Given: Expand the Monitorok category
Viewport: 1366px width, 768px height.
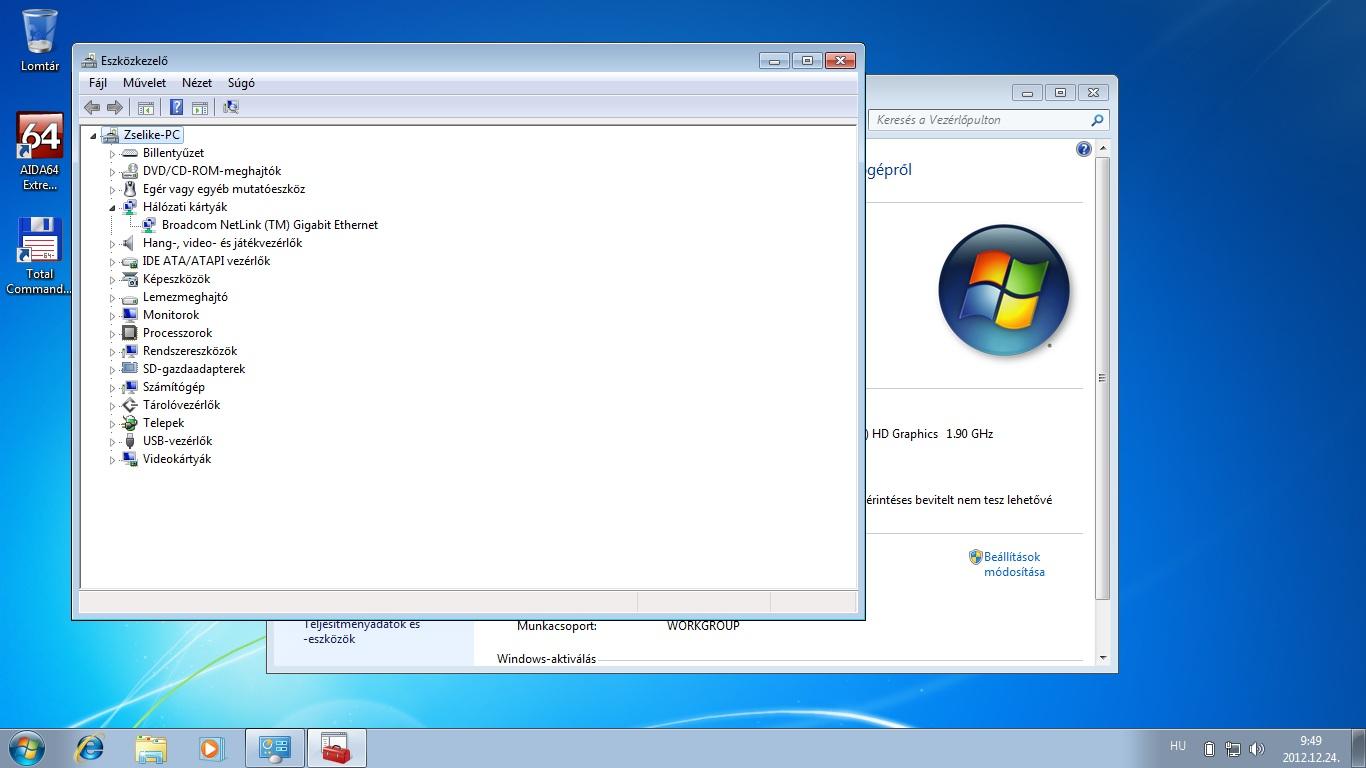Looking at the screenshot, I should (112, 316).
